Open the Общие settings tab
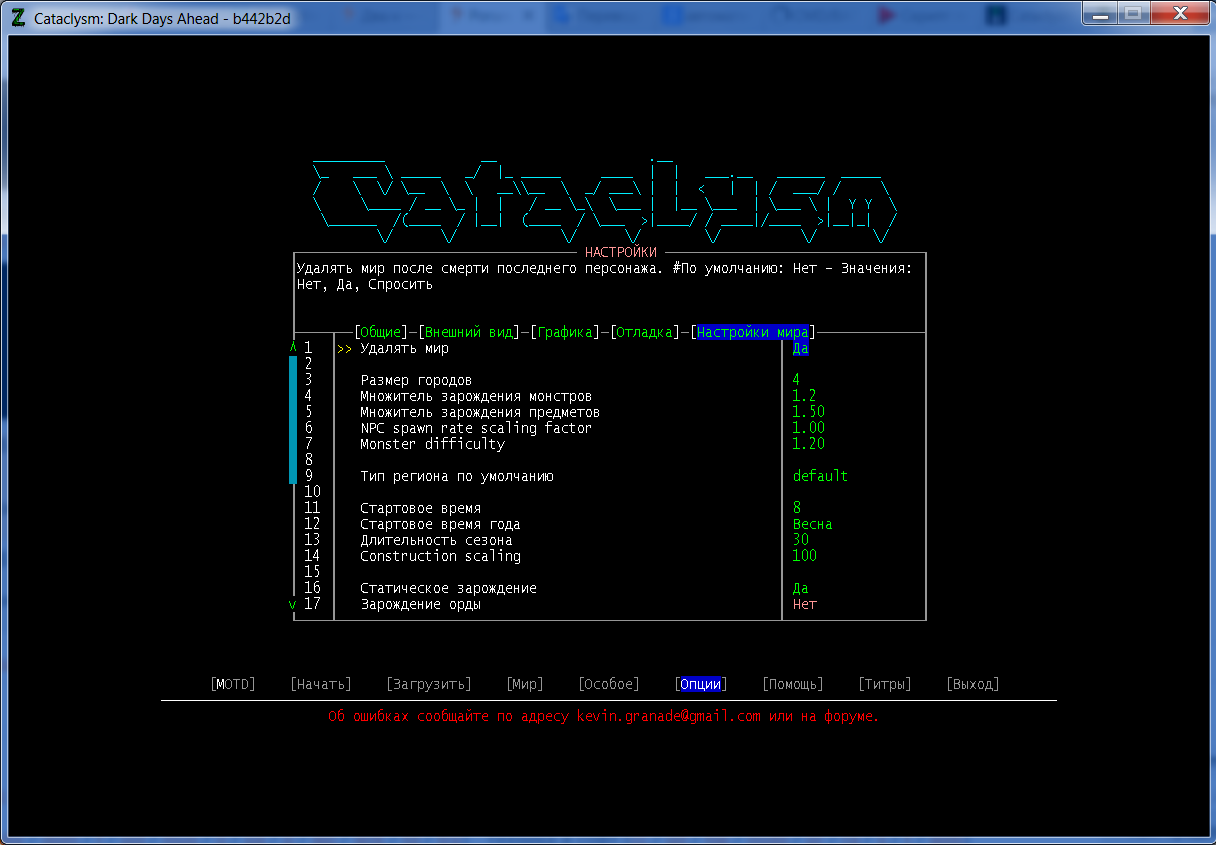 click(x=380, y=332)
